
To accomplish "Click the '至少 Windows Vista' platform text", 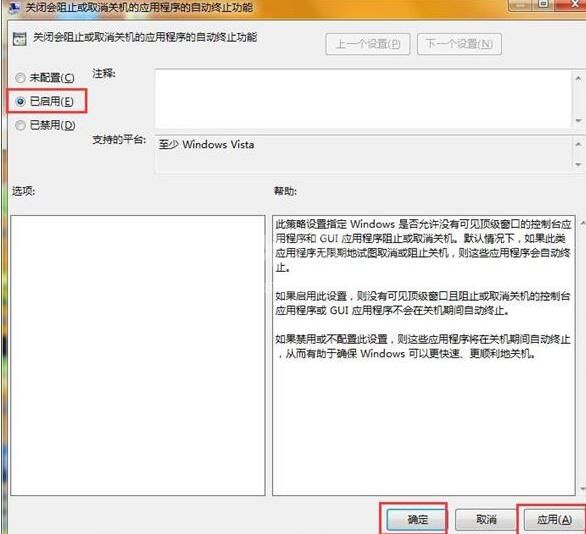I will [206, 145].
